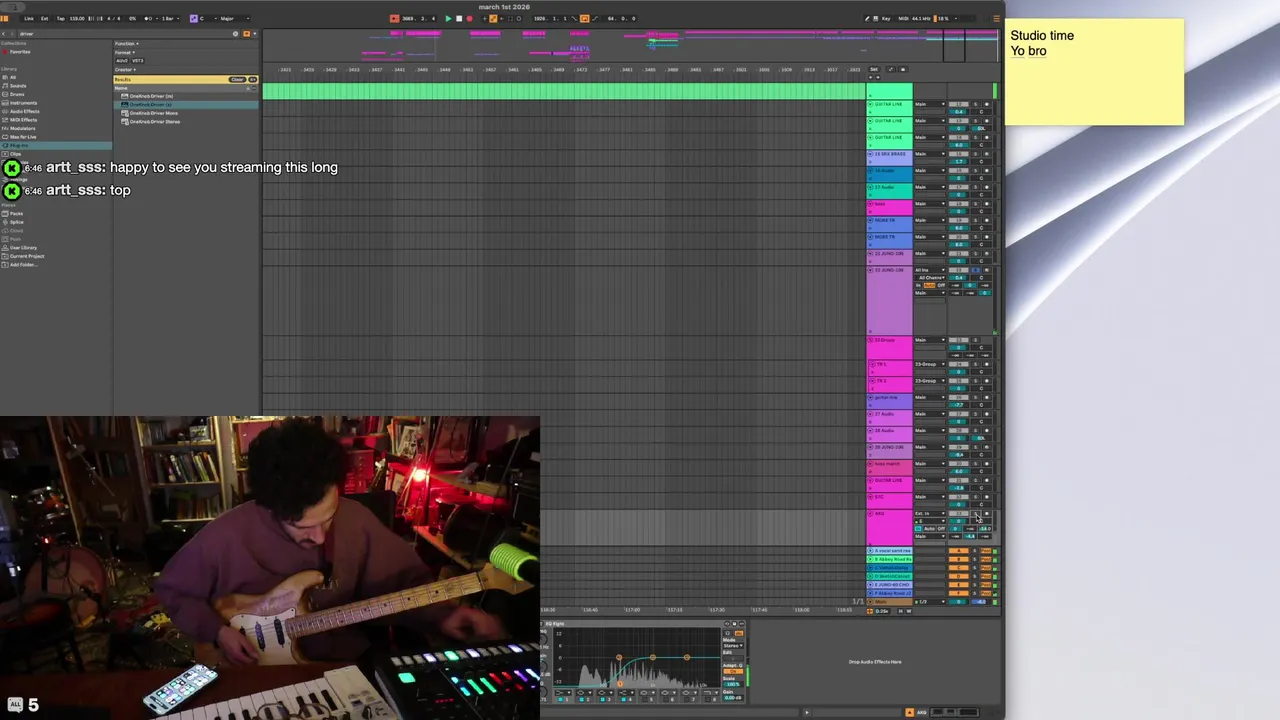Arm the bass track for recording
The width and height of the screenshot is (1280, 720).
pos(987,204)
